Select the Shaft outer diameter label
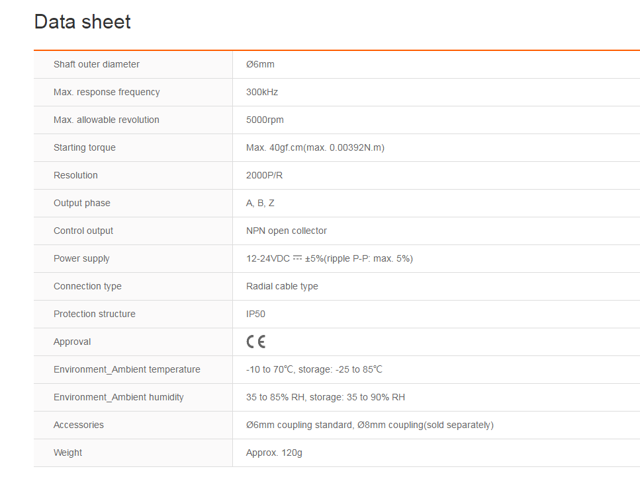640x480 pixels. click(x=96, y=64)
